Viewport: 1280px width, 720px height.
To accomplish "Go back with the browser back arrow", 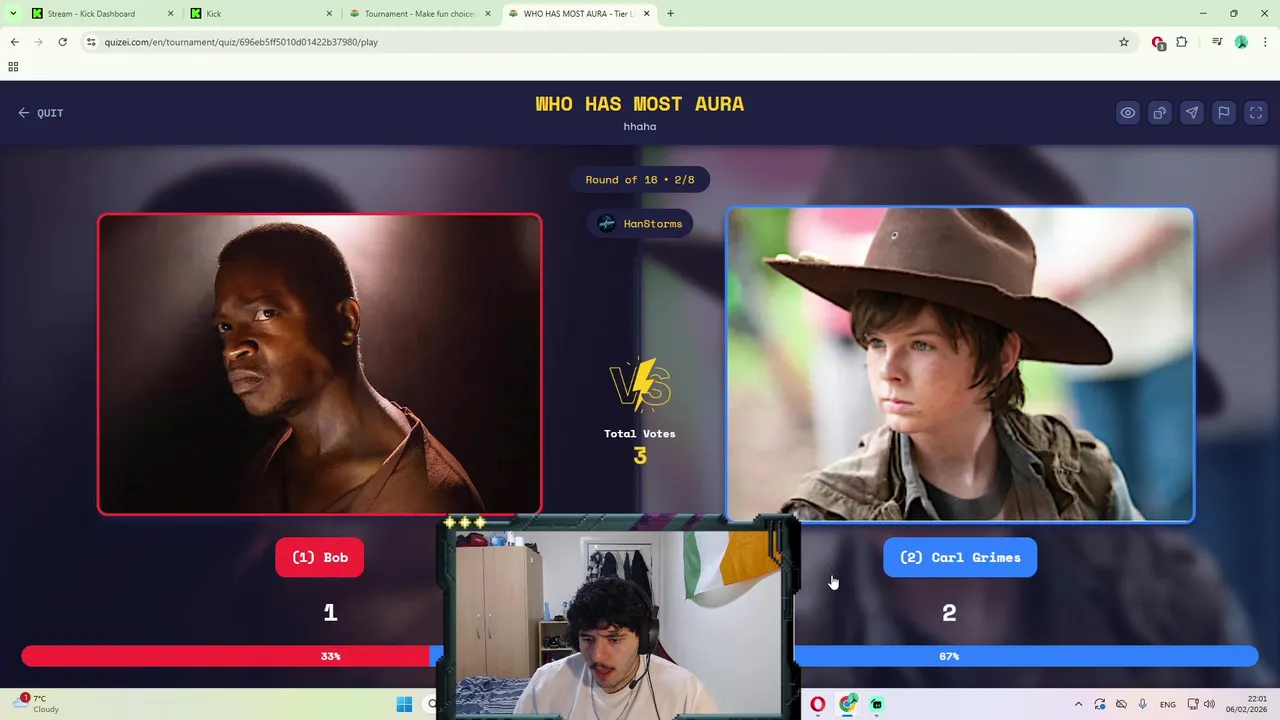I will (14, 42).
